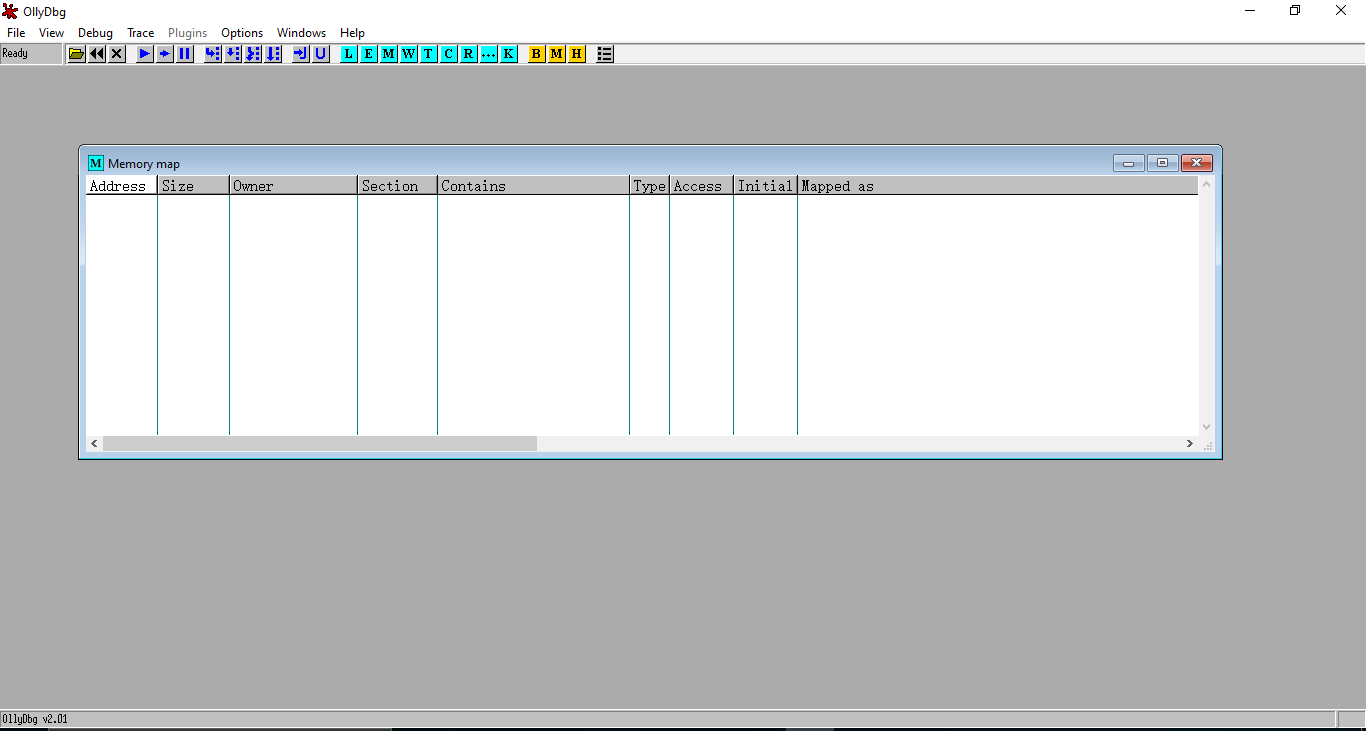Click the Execute till user code U icon
The image size is (1366, 731).
coord(321,54)
